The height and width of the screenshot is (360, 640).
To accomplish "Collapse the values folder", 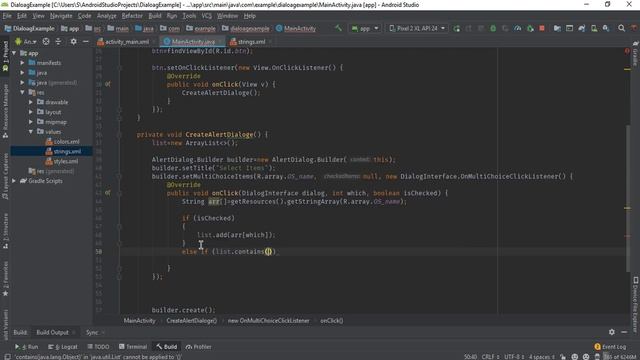I will click(x=31, y=131).
